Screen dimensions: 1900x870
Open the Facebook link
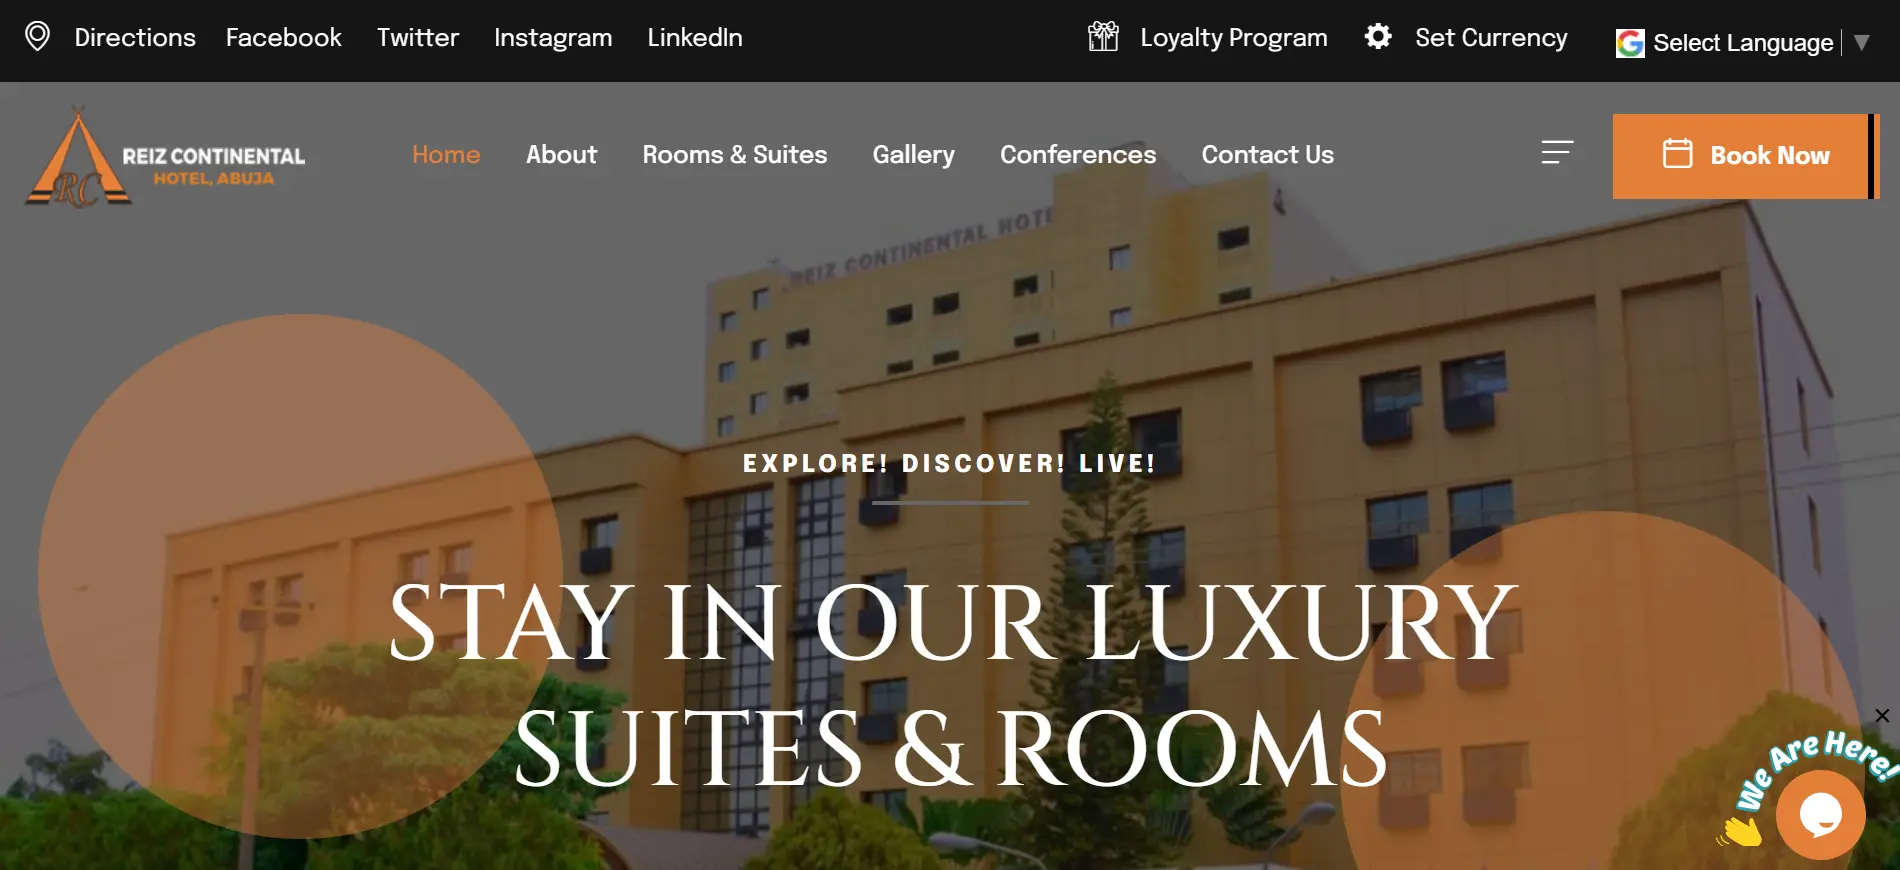[x=283, y=37]
